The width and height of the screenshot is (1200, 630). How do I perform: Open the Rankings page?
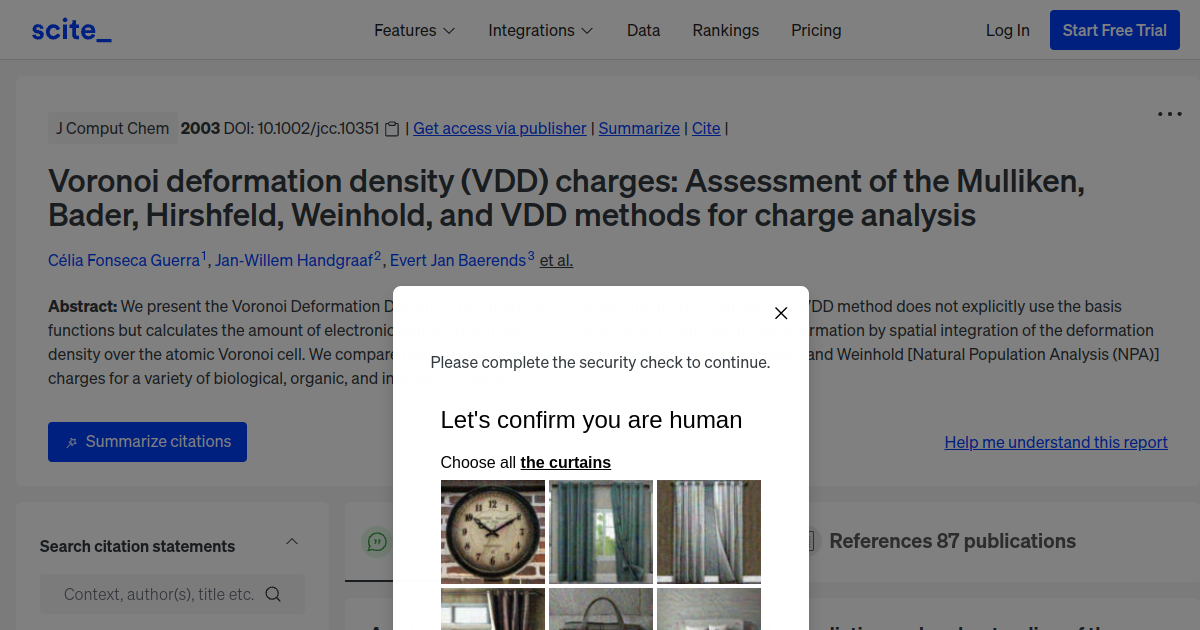point(725,30)
